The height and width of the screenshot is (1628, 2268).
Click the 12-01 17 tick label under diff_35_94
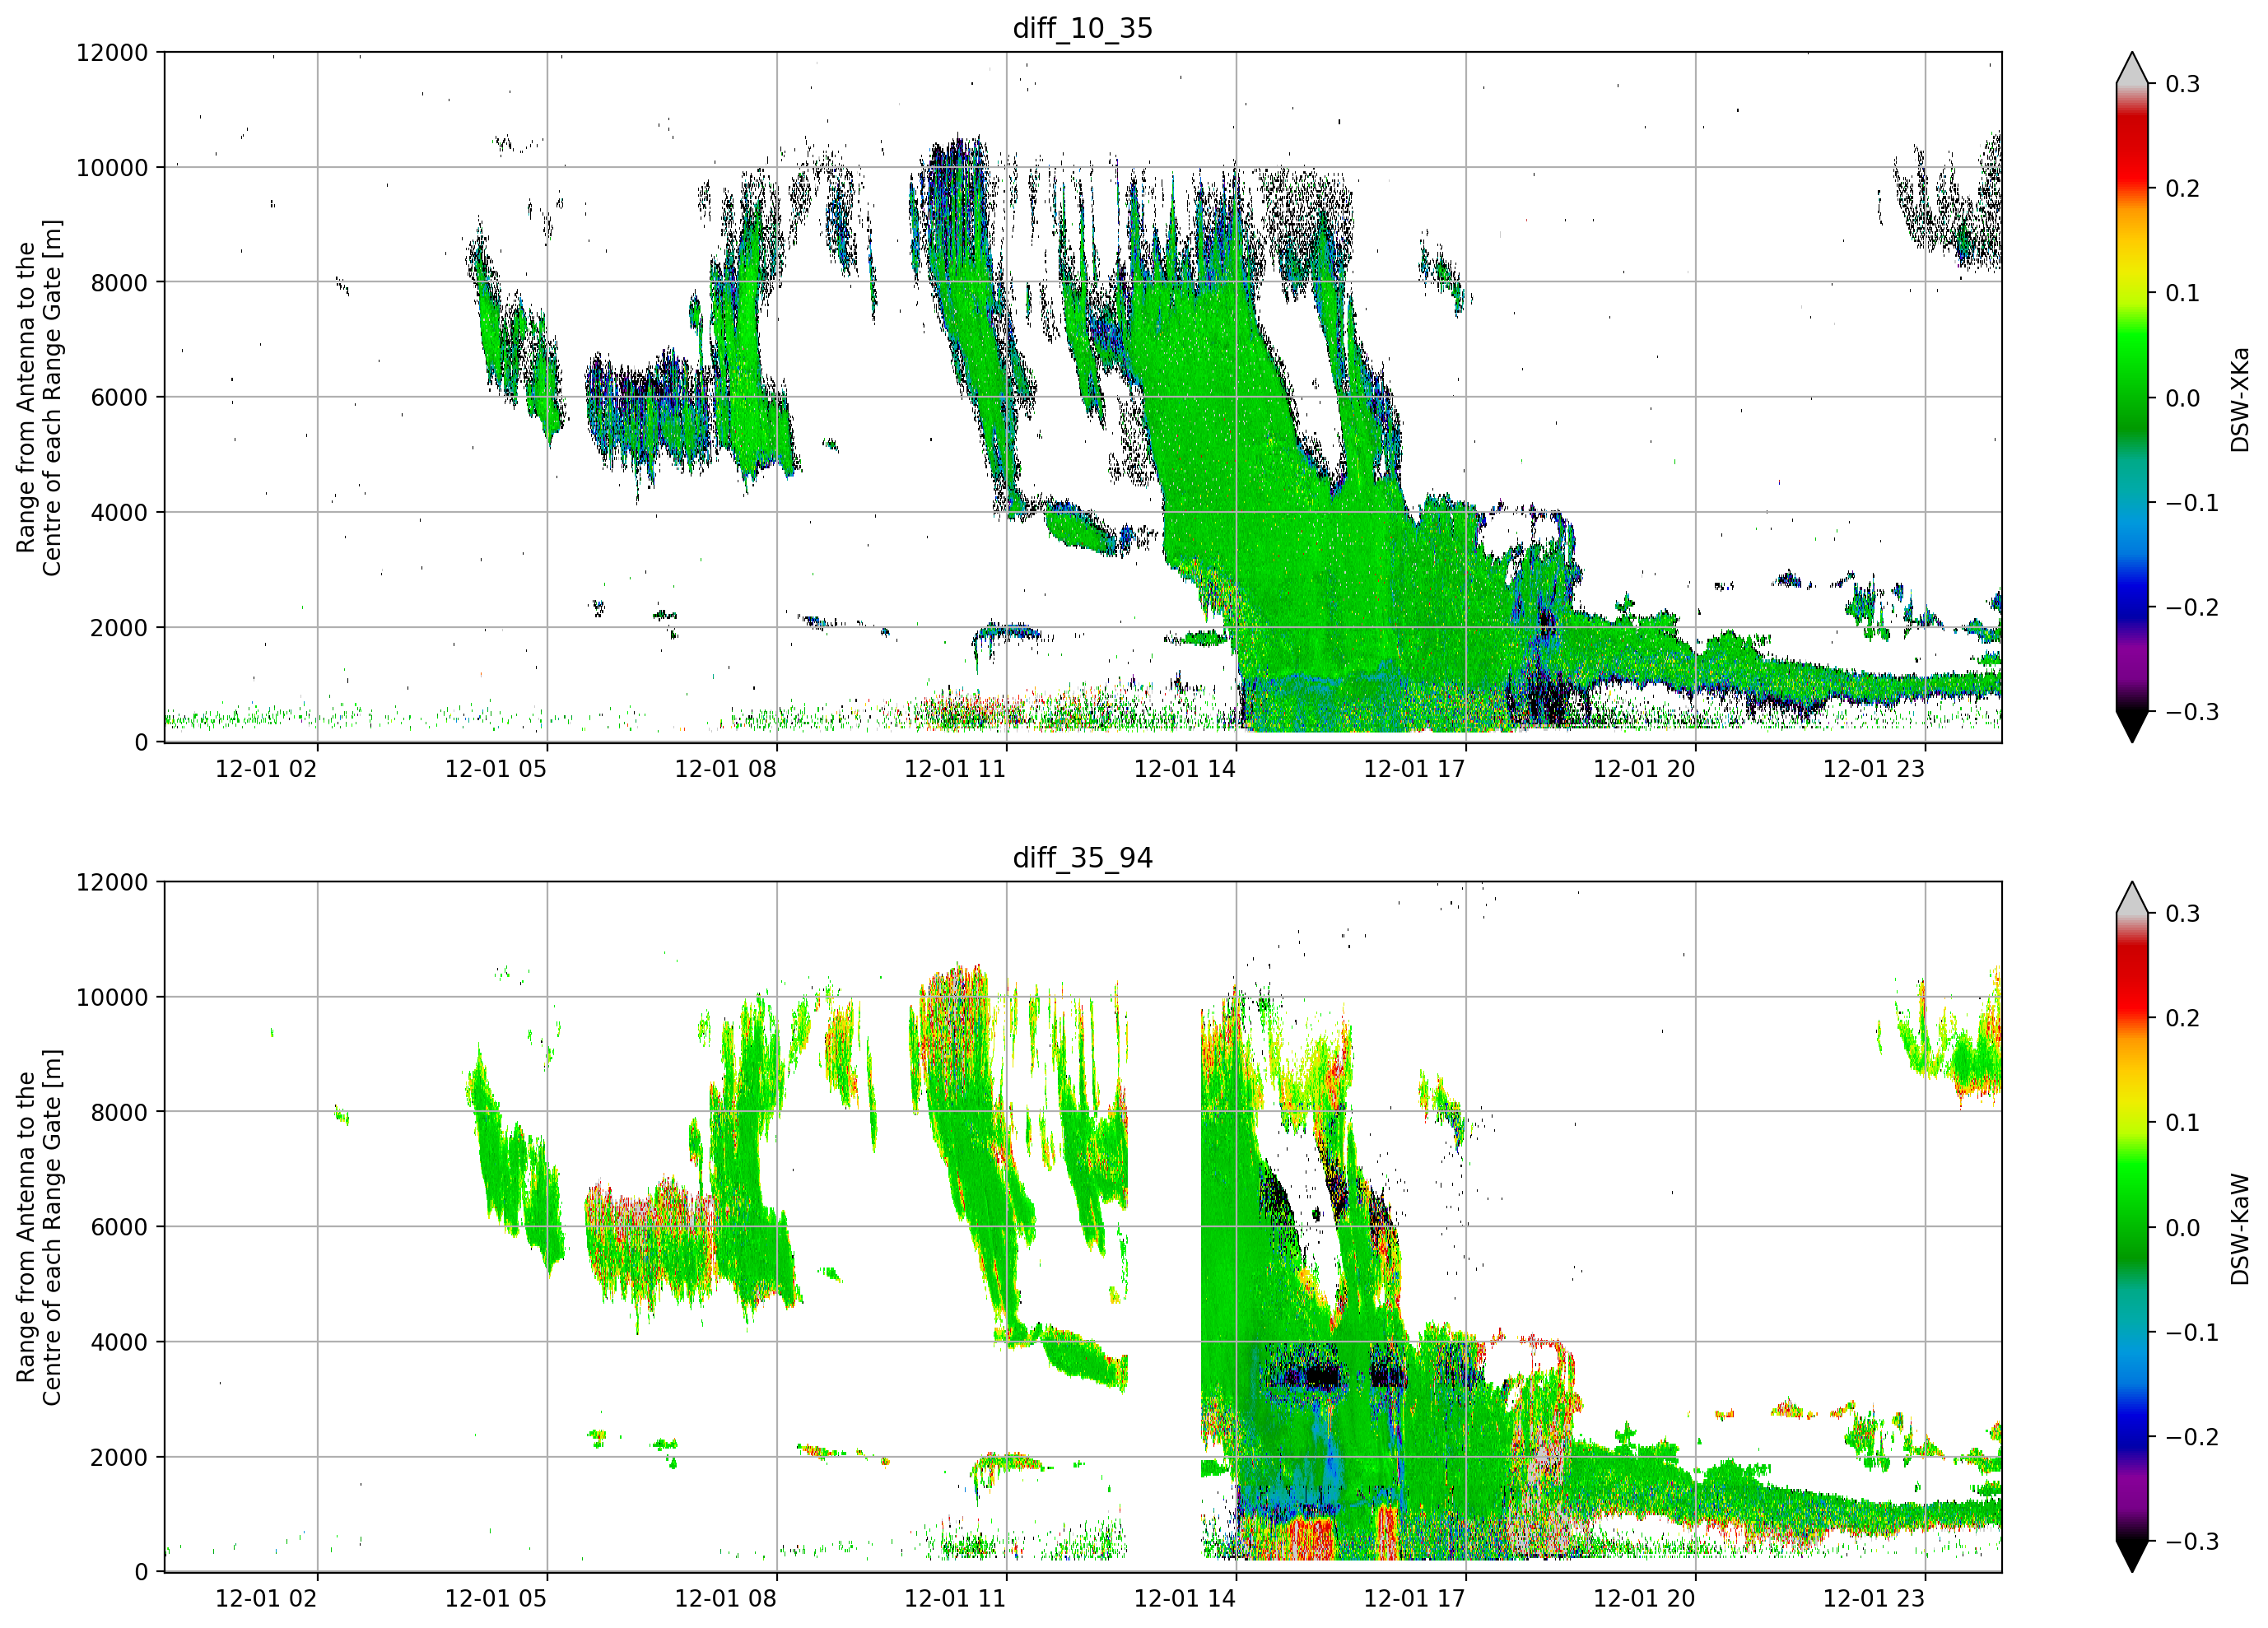tap(1415, 1598)
